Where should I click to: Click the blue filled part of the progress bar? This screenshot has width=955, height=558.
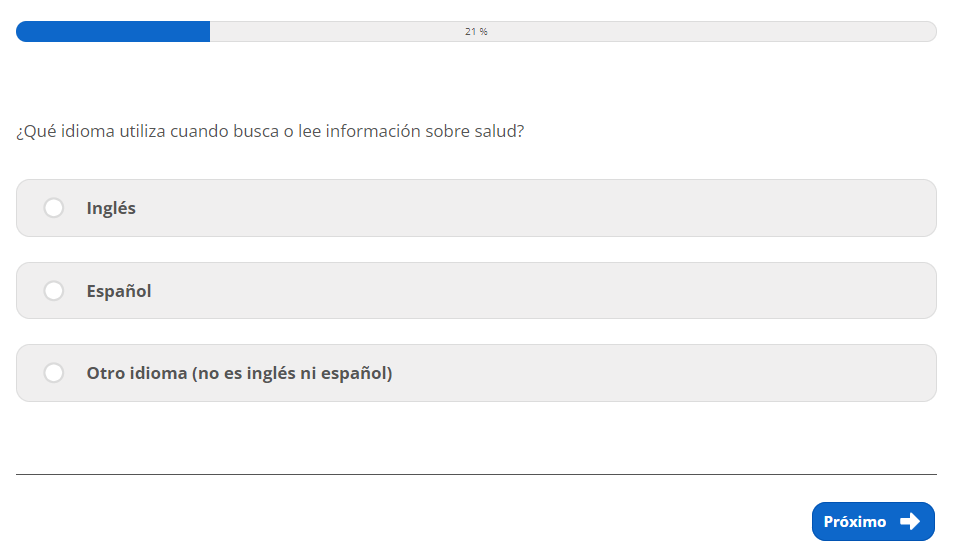click(112, 32)
